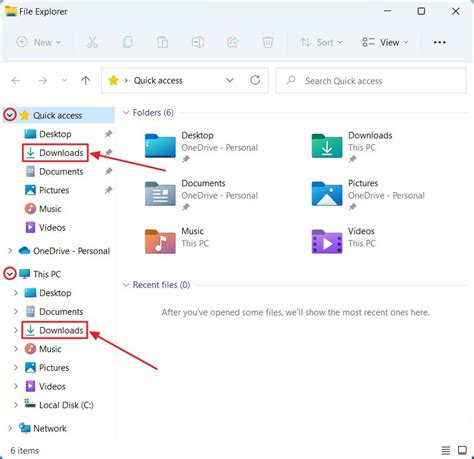474x459 pixels.
Task: Click the File Explorer title bar icon
Action: tap(11, 11)
